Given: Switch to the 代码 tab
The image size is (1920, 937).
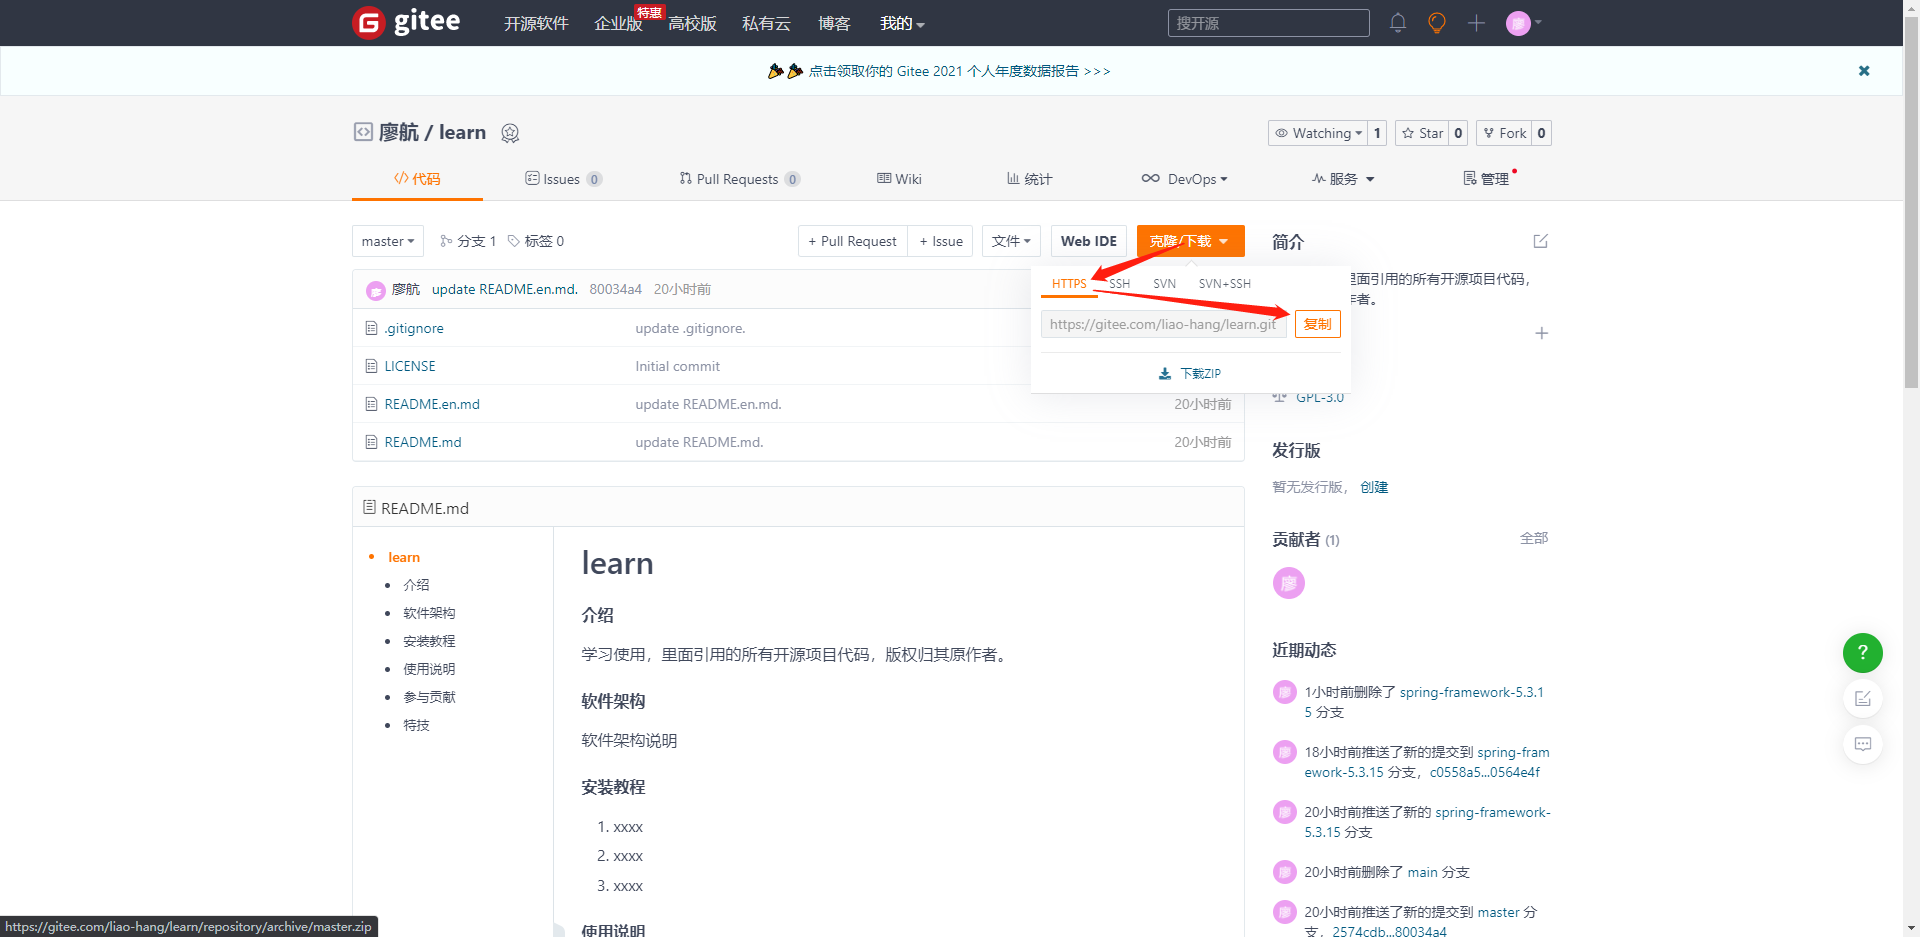Looking at the screenshot, I should click(x=417, y=179).
